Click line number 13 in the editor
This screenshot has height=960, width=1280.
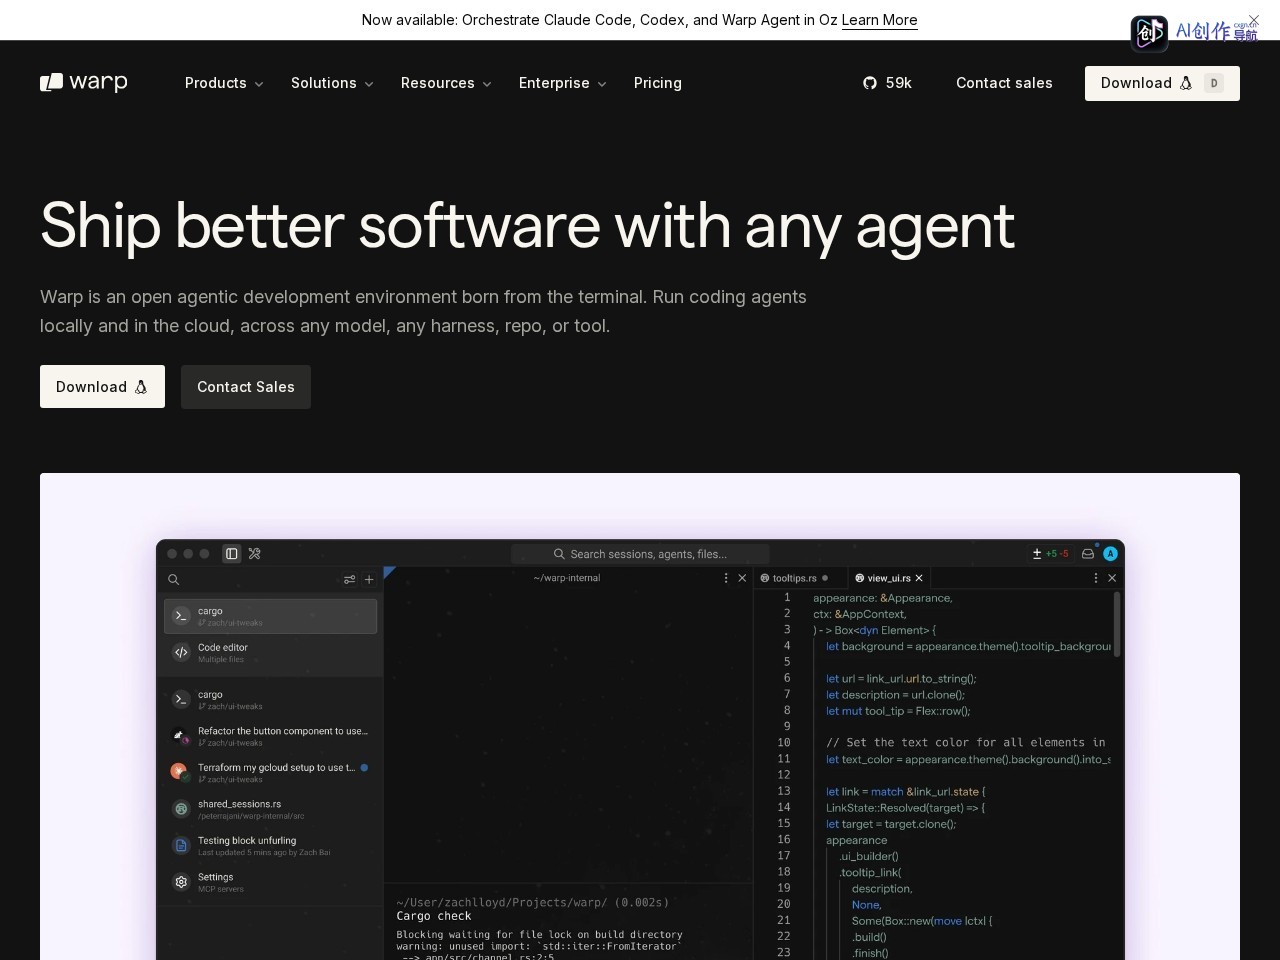click(x=785, y=791)
